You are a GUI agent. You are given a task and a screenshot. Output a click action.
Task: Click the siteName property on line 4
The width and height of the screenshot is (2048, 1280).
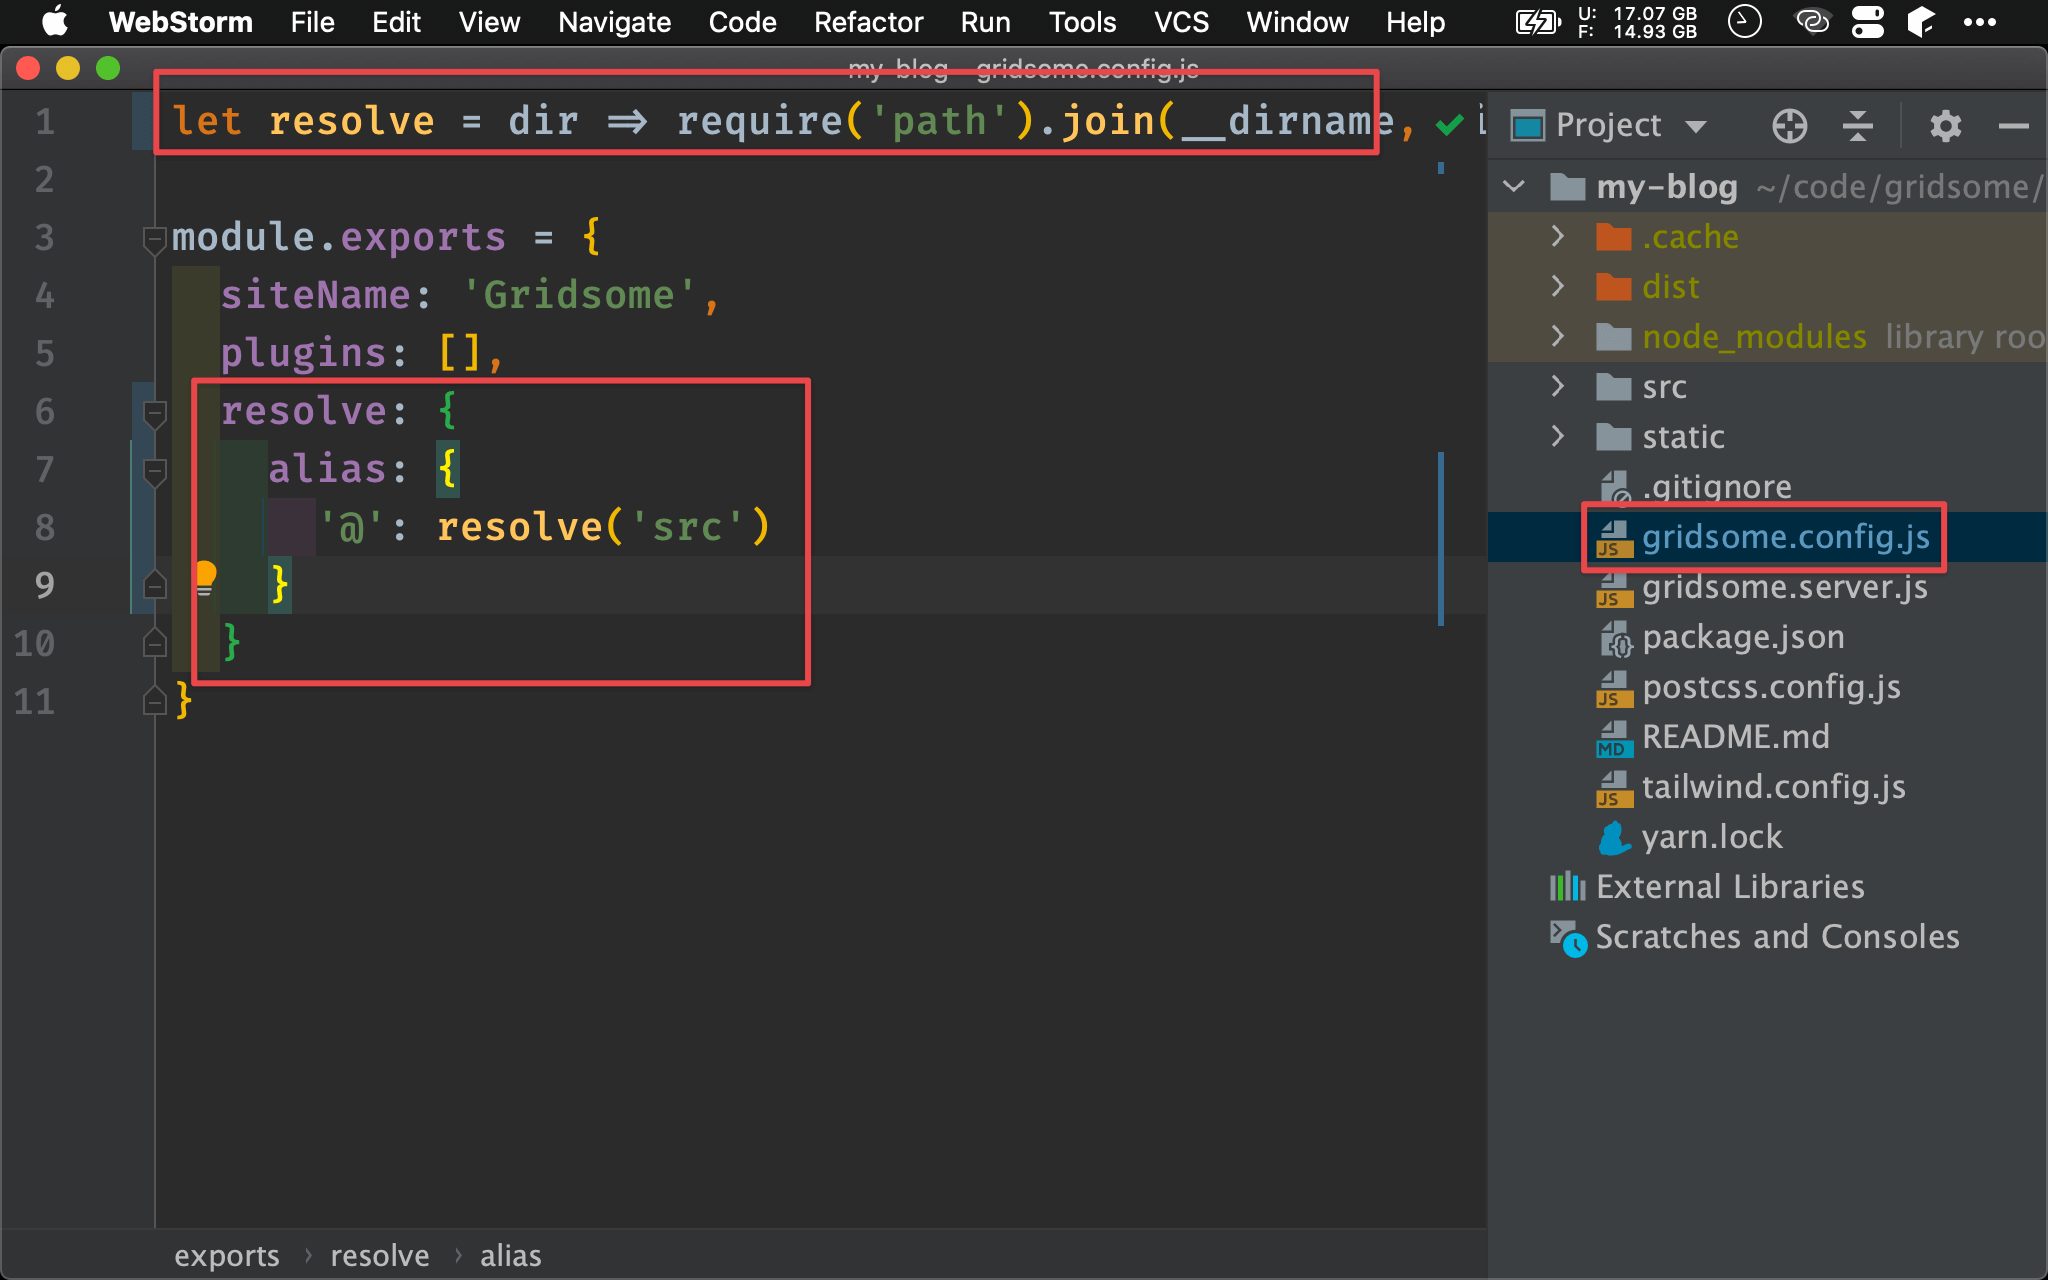(316, 295)
